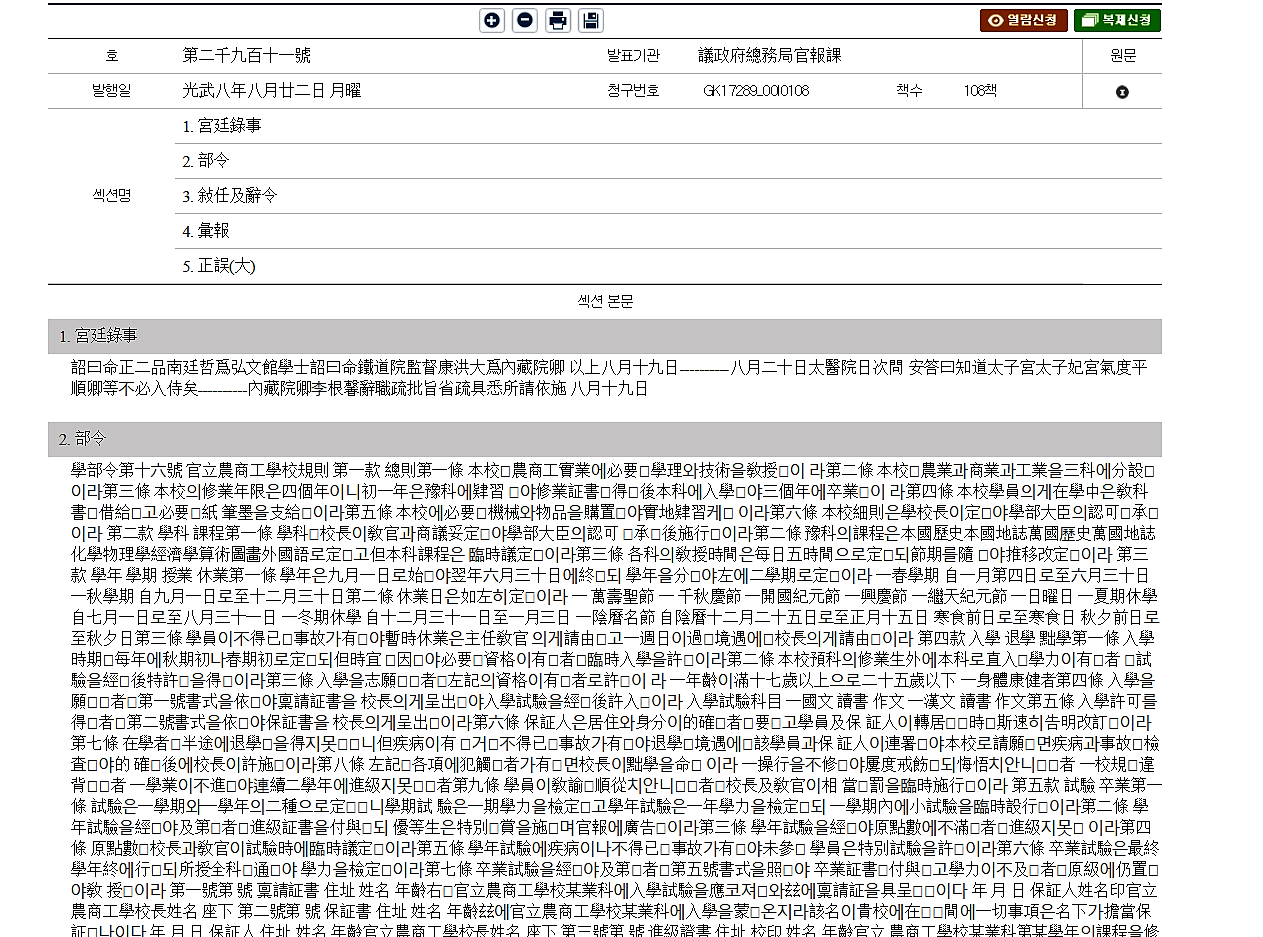Click the publication date 光武八年八月廿二日 月曜
Viewport: 1263px width, 937px height.
(271, 91)
